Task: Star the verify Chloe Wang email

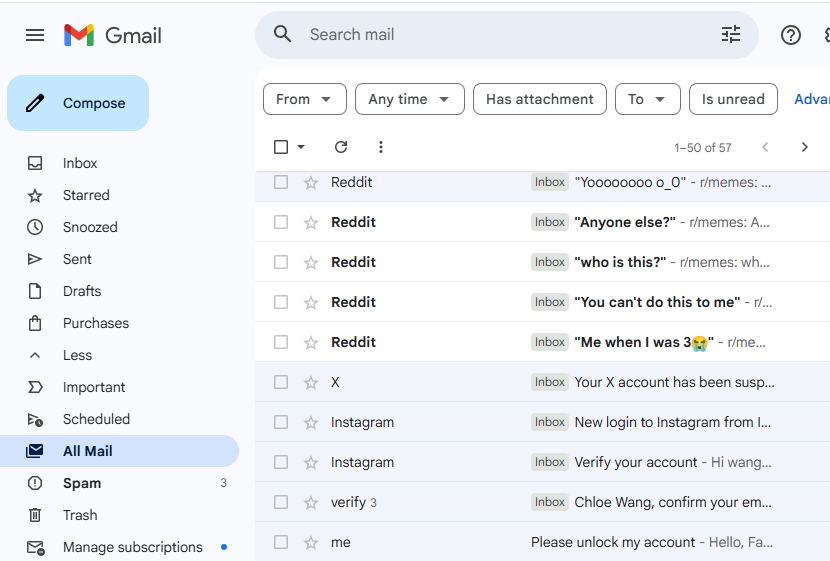Action: (x=311, y=502)
